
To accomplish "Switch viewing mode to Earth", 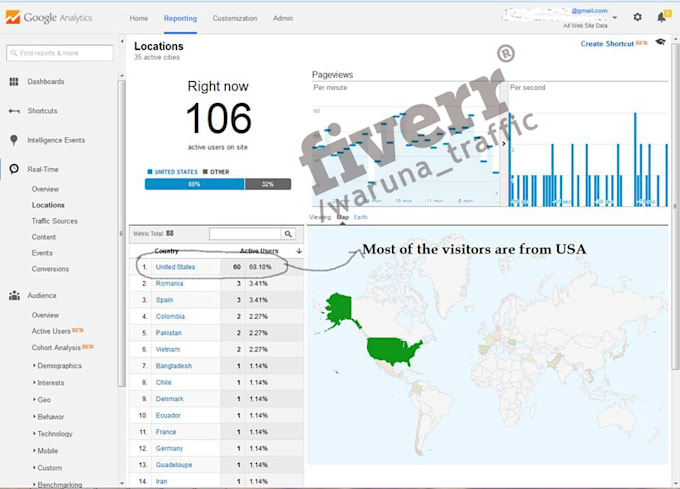I will click(x=360, y=217).
